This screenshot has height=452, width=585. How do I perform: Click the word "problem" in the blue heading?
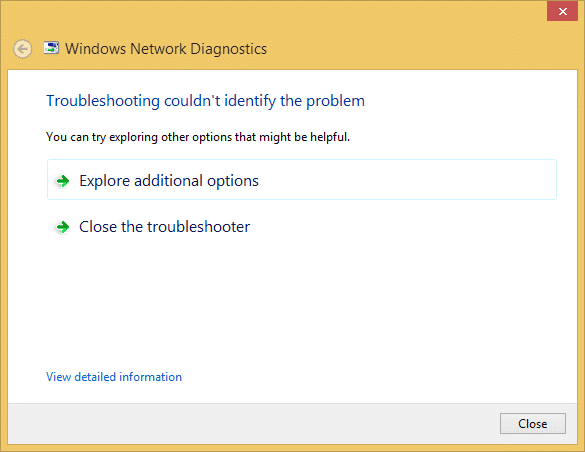pyautogui.click(x=335, y=101)
